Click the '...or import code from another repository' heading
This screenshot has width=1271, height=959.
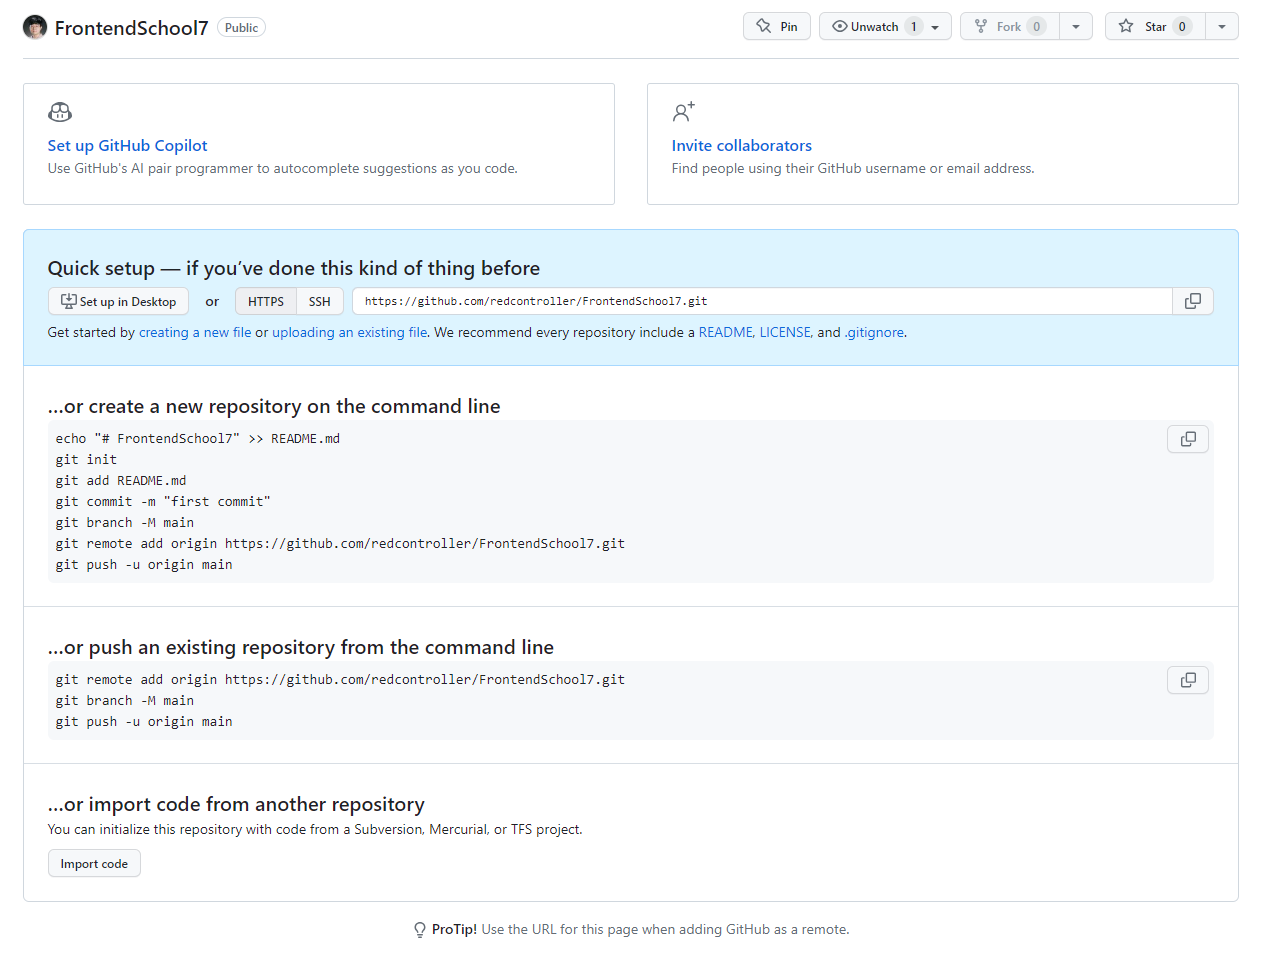(236, 804)
